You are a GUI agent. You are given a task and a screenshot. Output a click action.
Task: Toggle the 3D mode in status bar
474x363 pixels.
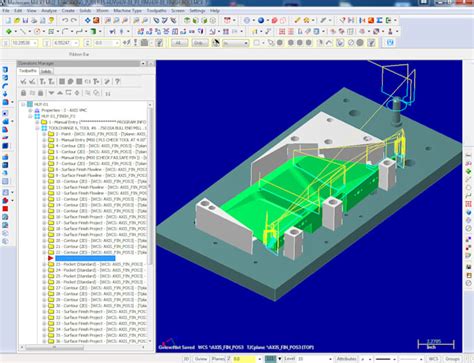click(x=186, y=359)
